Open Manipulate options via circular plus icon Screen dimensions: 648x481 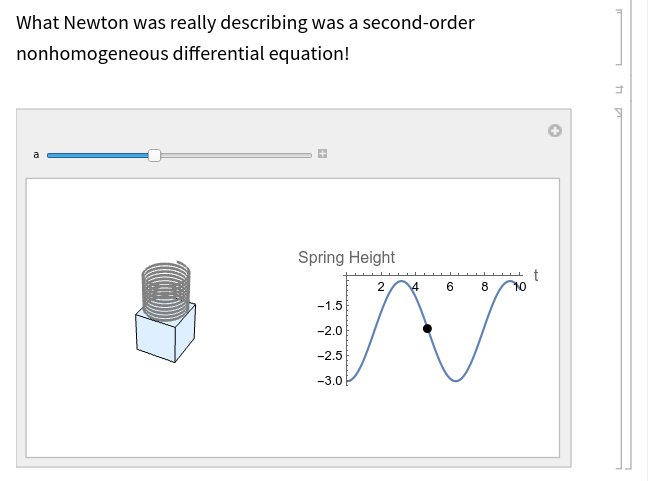(555, 131)
